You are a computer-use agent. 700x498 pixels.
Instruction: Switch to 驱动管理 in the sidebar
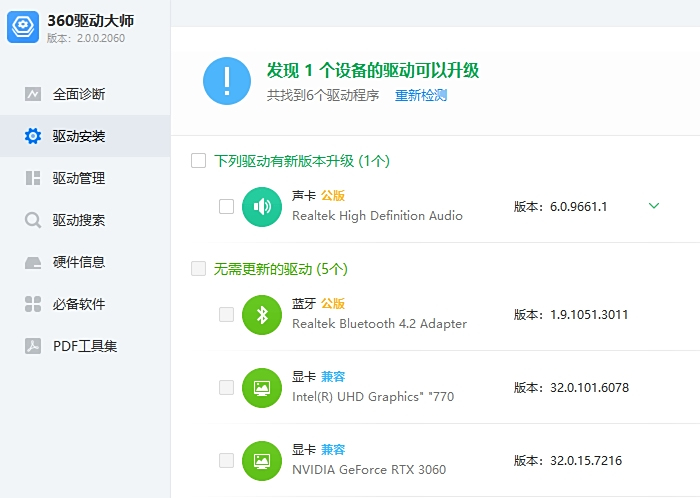[78, 178]
